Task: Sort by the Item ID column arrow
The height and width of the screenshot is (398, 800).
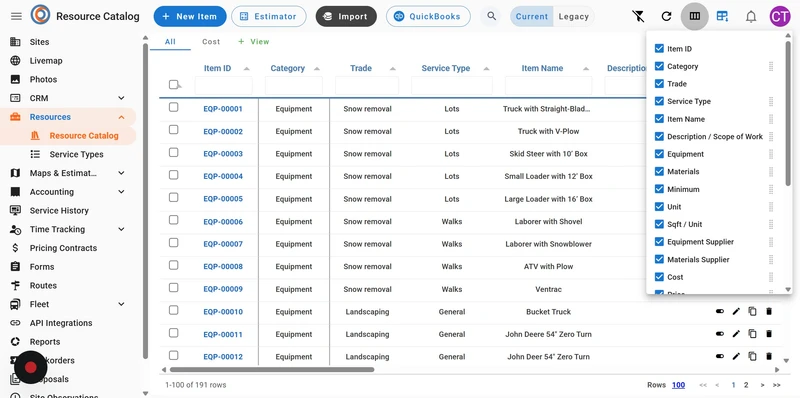Action: 247,68
